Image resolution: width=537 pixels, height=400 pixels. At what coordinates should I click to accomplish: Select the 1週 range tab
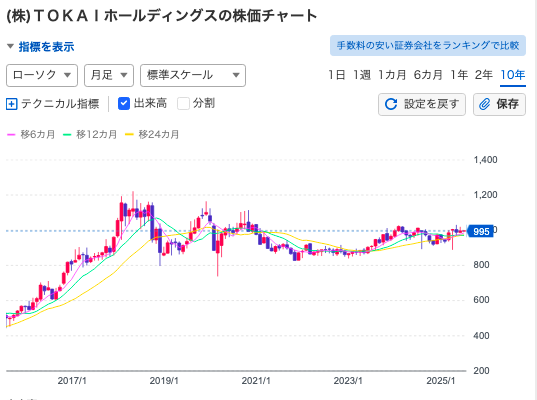(362, 75)
